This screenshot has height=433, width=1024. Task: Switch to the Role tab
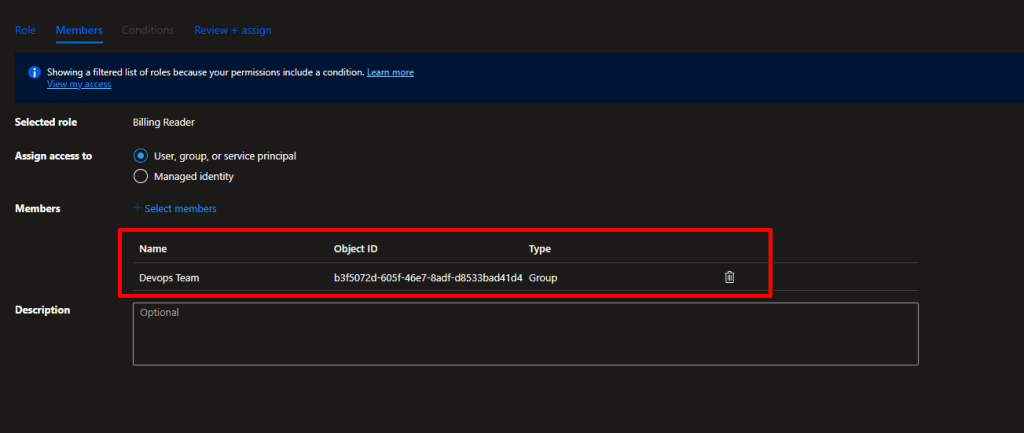click(x=25, y=30)
